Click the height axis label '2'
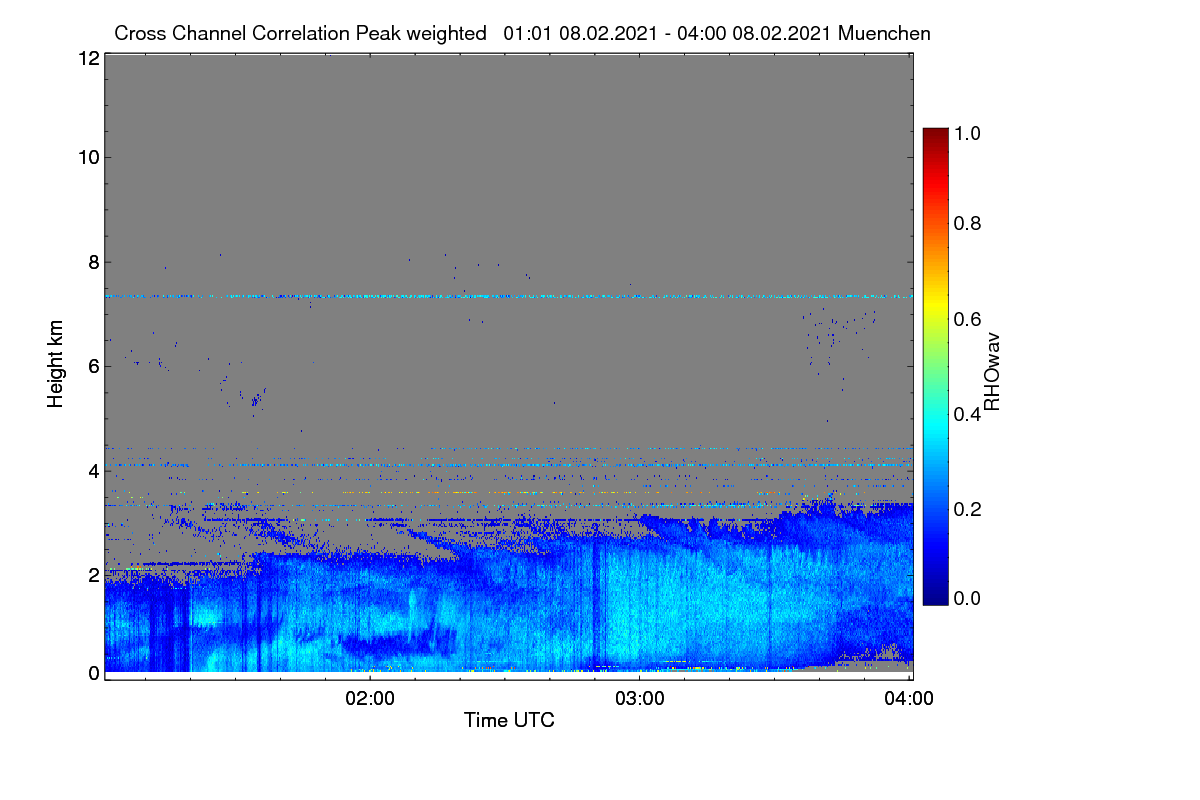1200x800 pixels. coord(93,574)
